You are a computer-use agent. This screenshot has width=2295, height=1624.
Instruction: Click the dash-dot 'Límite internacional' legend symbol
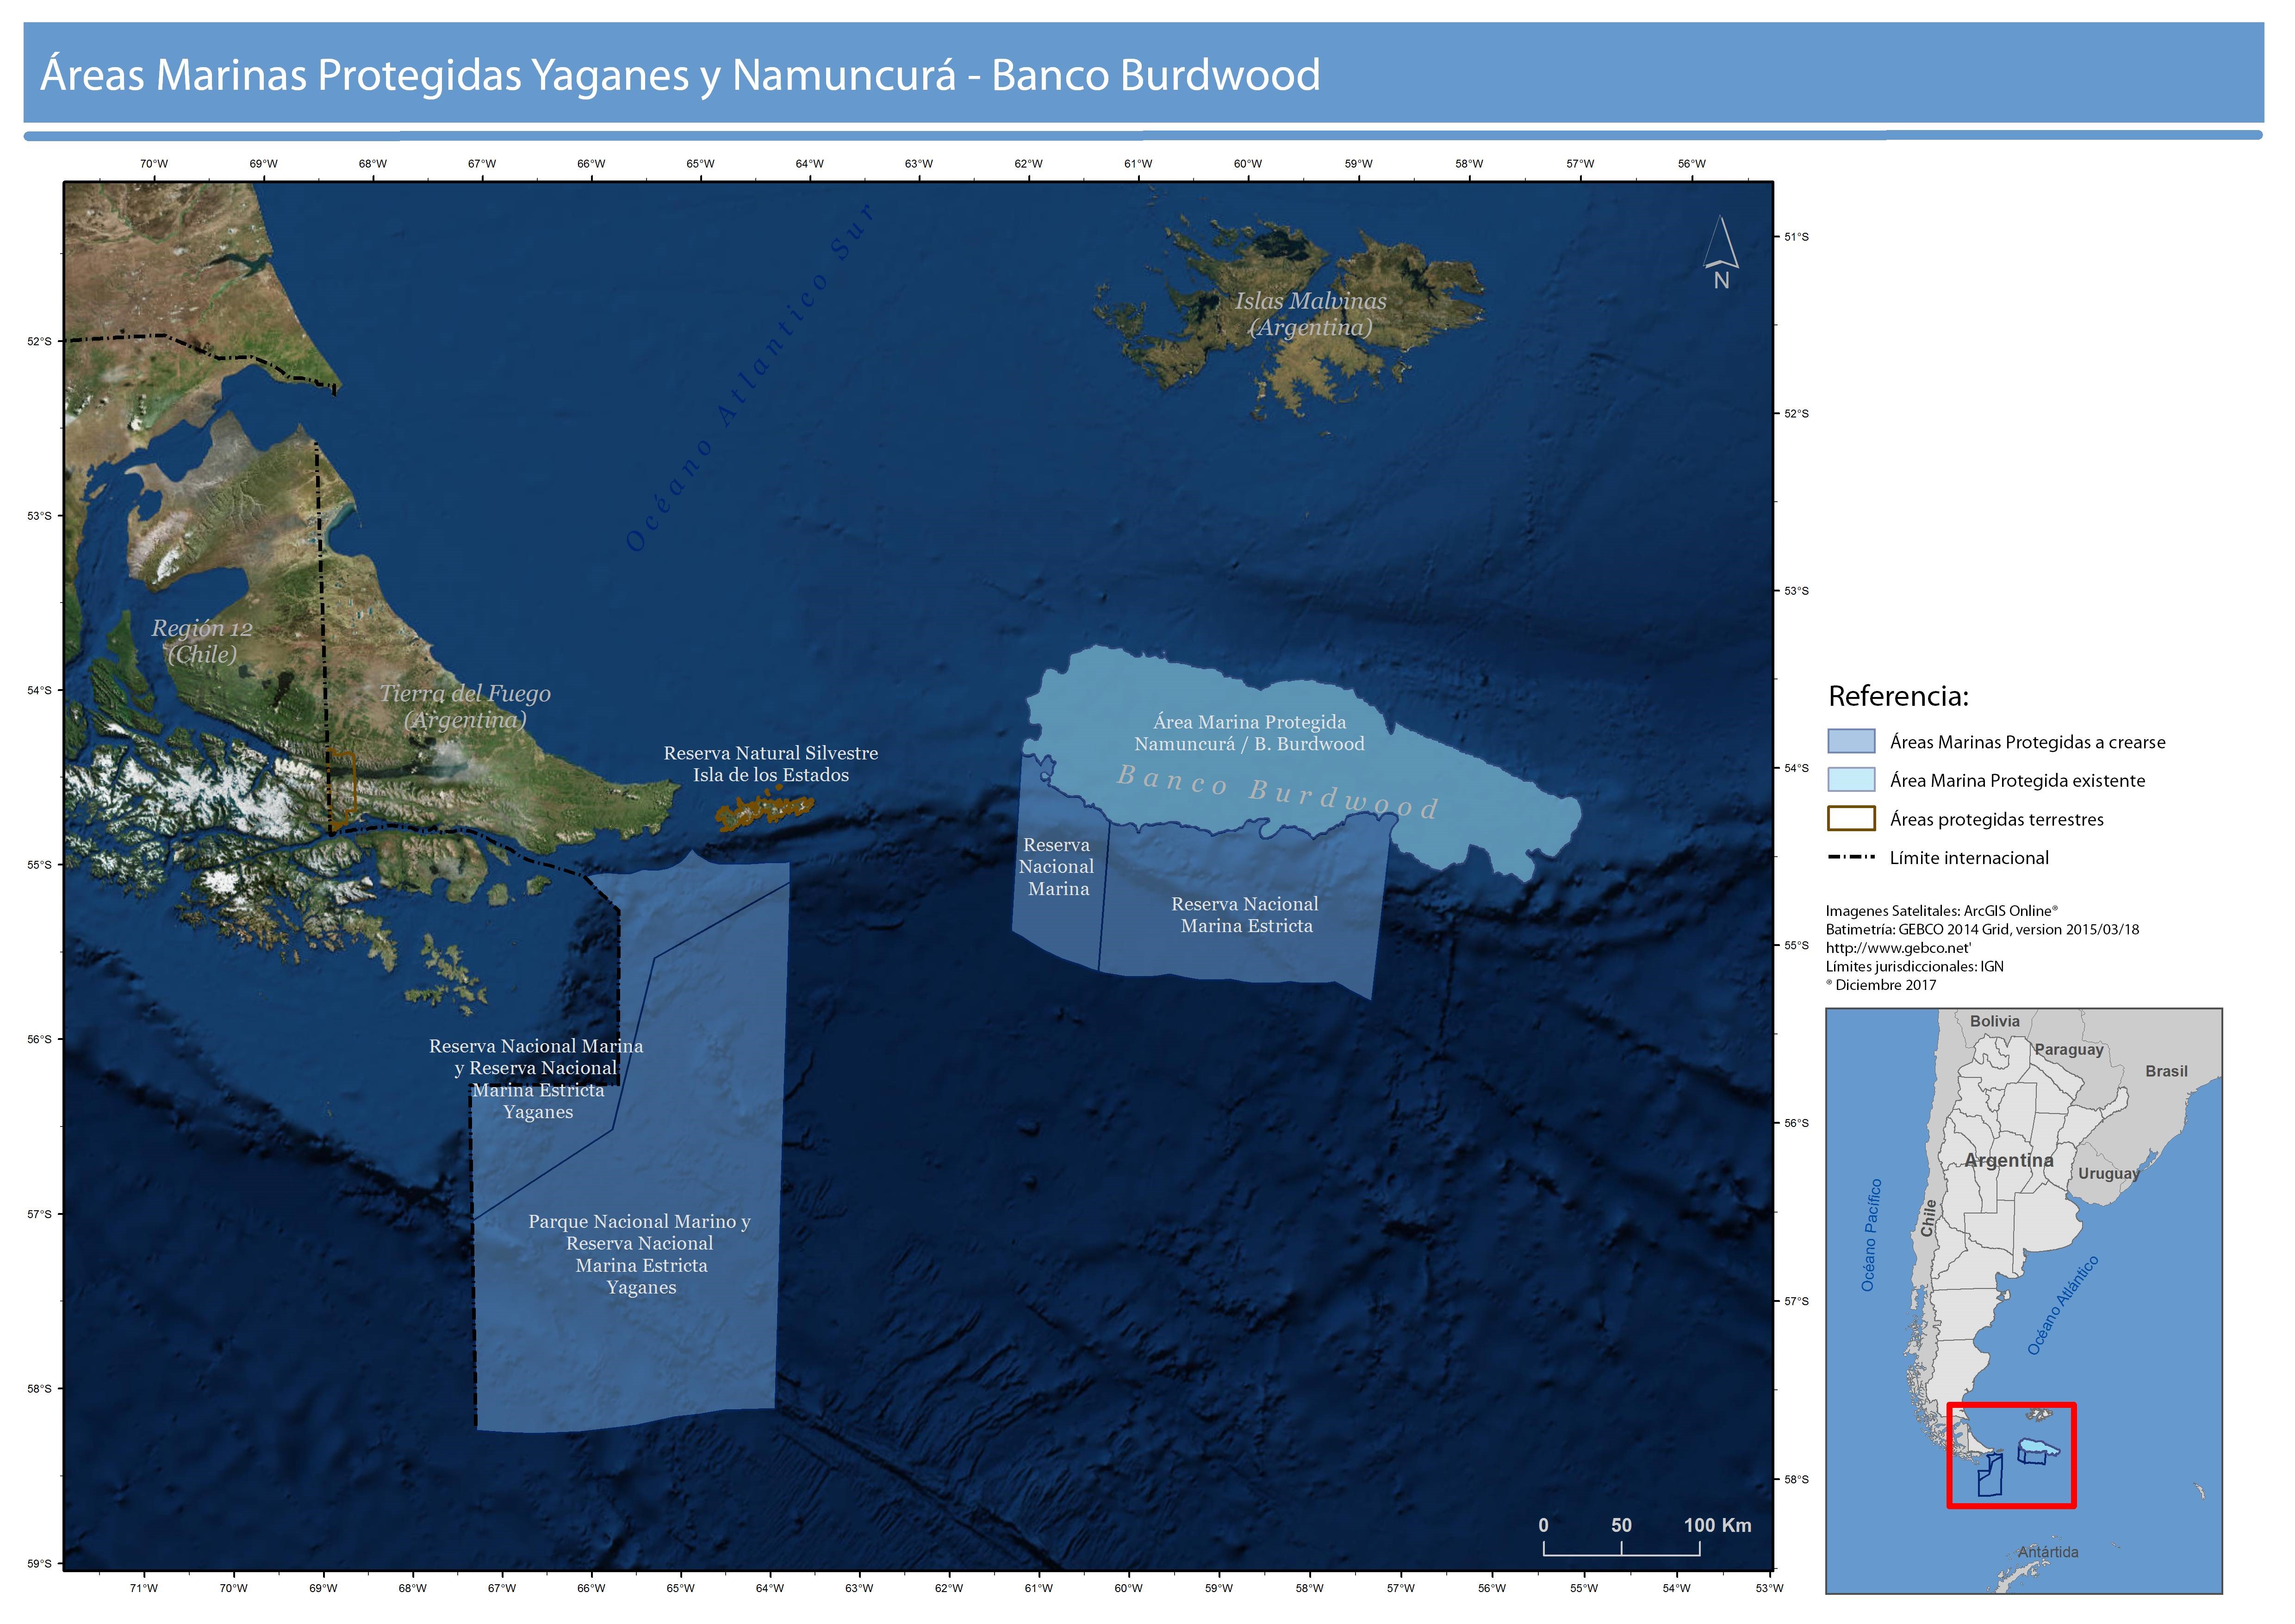[1851, 857]
